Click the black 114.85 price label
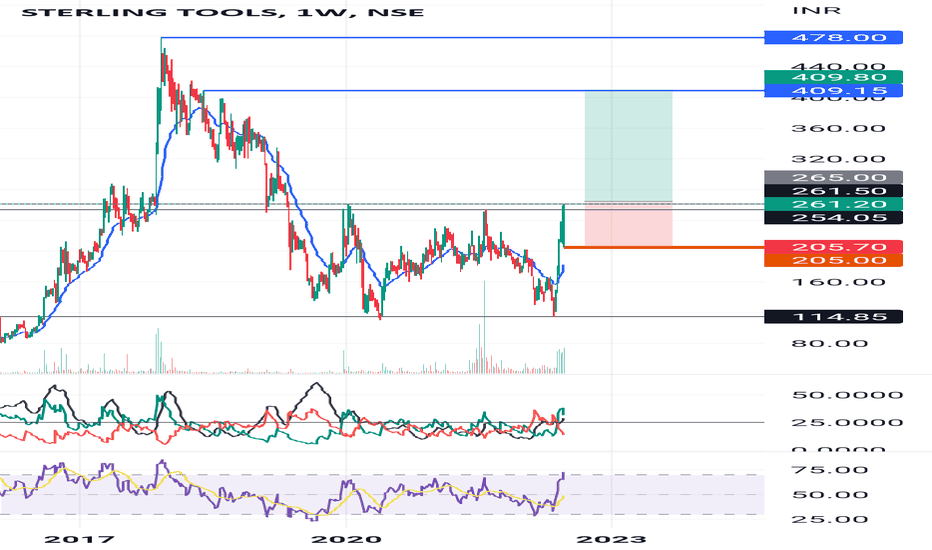 [x=833, y=317]
